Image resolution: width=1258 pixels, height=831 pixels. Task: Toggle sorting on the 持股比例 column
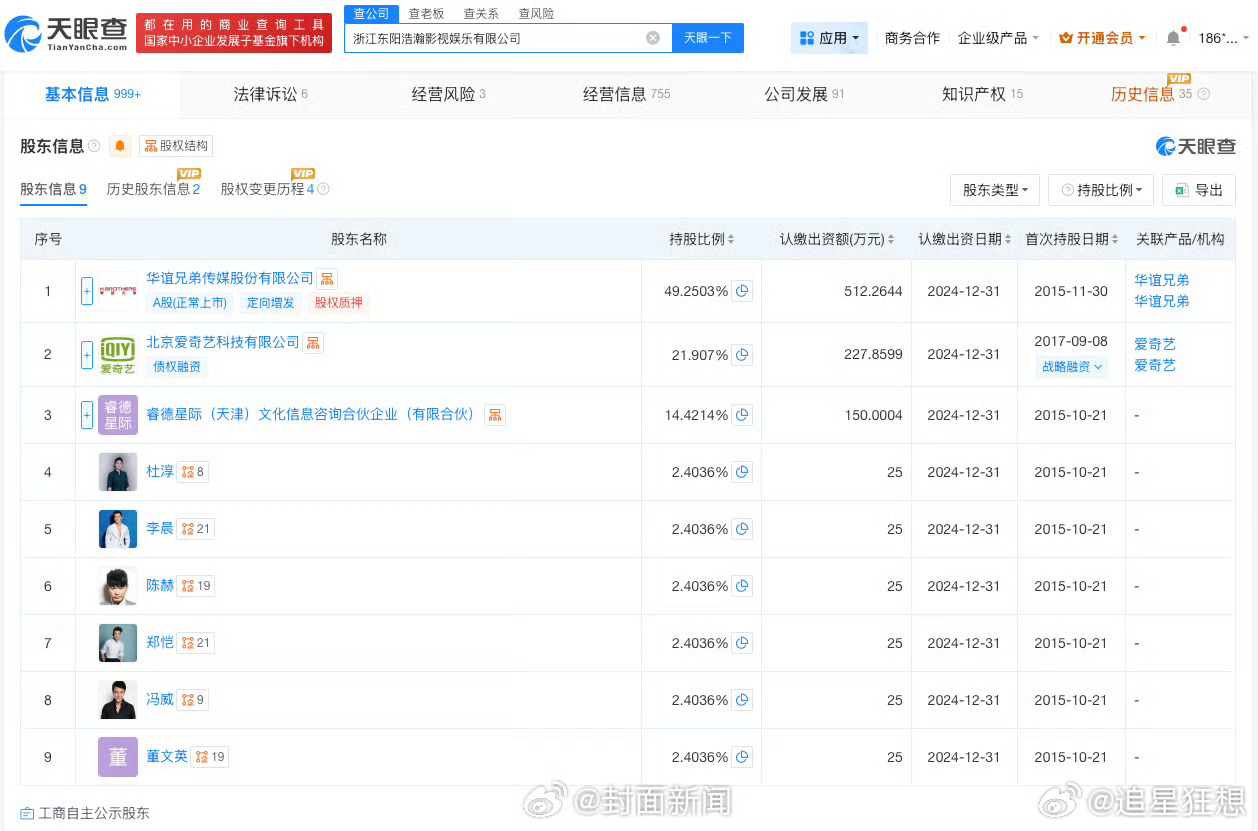click(x=731, y=239)
